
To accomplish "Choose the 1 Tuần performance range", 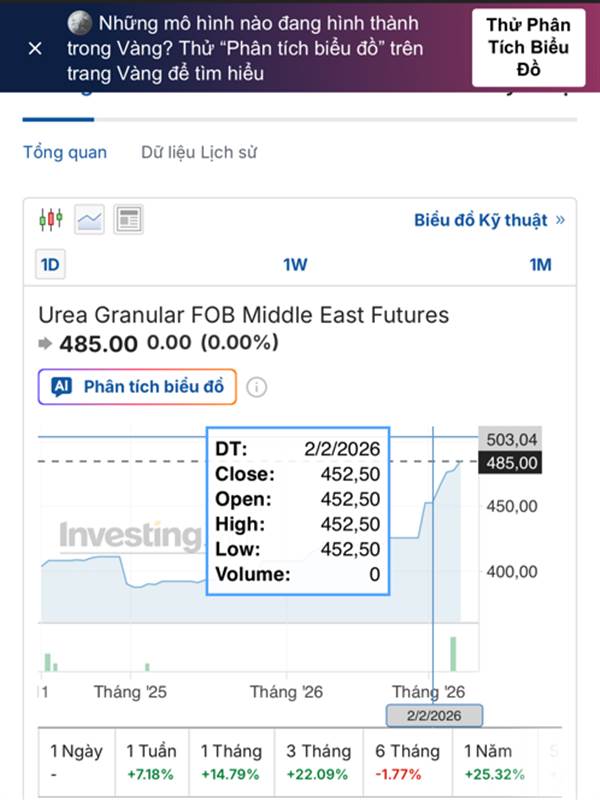I will [x=151, y=760].
